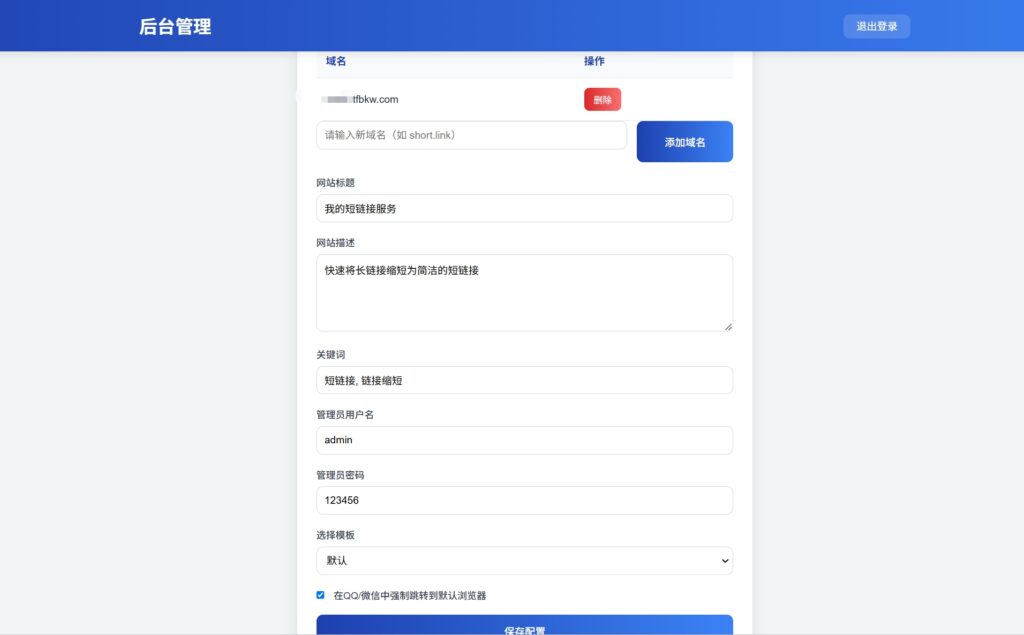Click the admin username field
1024x635 pixels.
click(524, 440)
